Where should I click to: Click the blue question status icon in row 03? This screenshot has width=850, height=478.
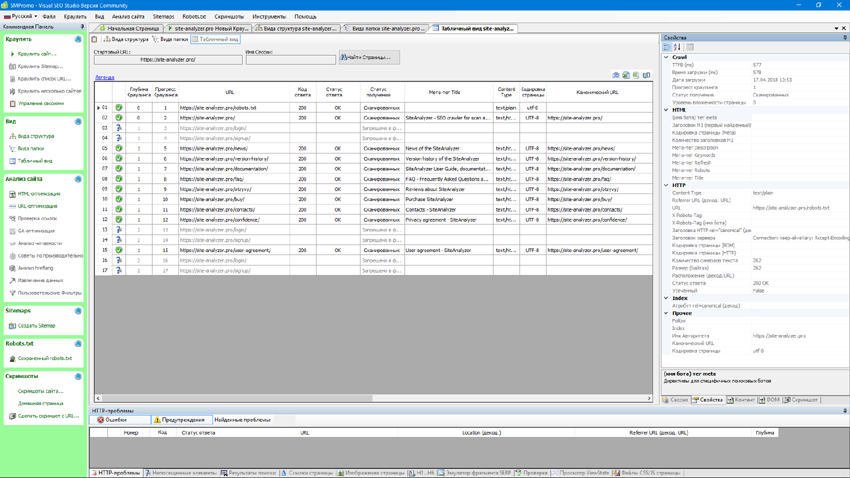pos(119,128)
